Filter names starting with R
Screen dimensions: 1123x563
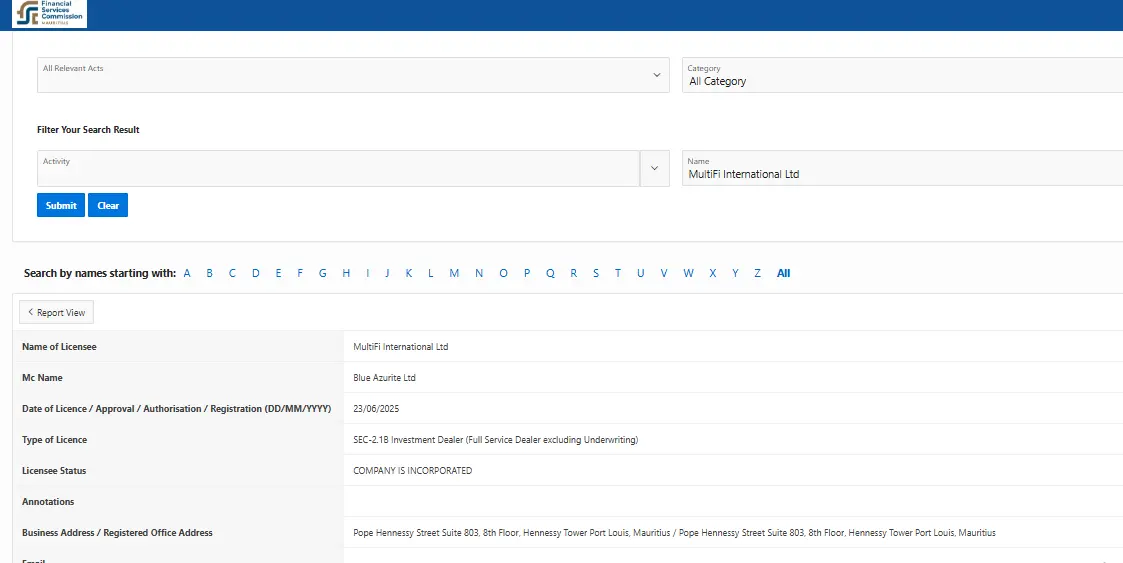pyautogui.click(x=574, y=273)
